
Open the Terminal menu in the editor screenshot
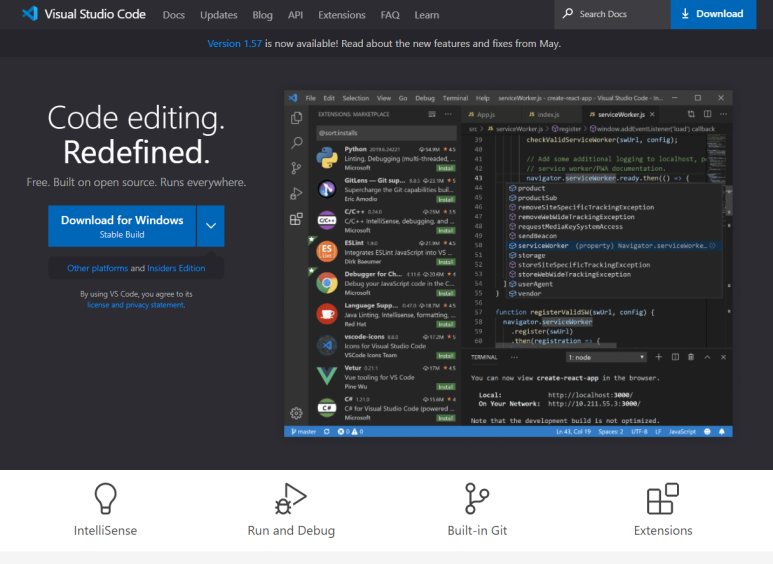click(455, 98)
